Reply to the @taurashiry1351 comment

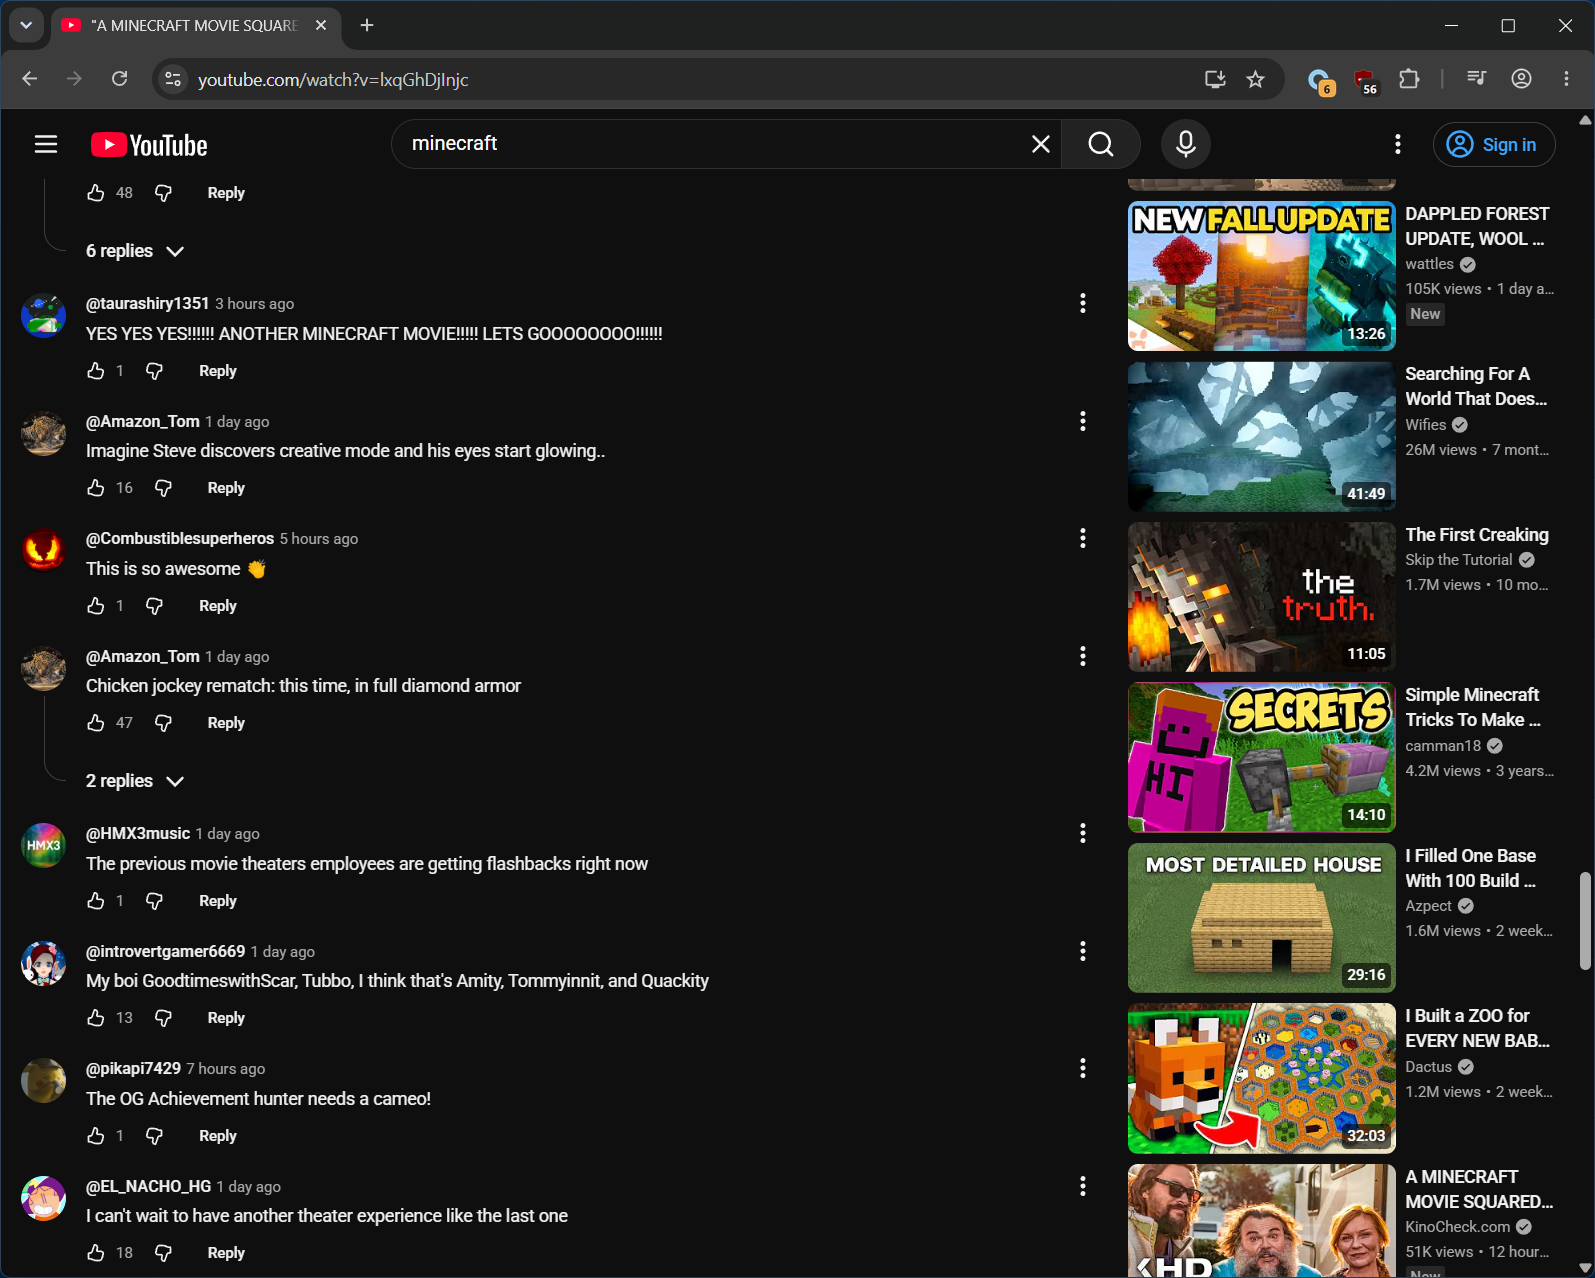[218, 371]
